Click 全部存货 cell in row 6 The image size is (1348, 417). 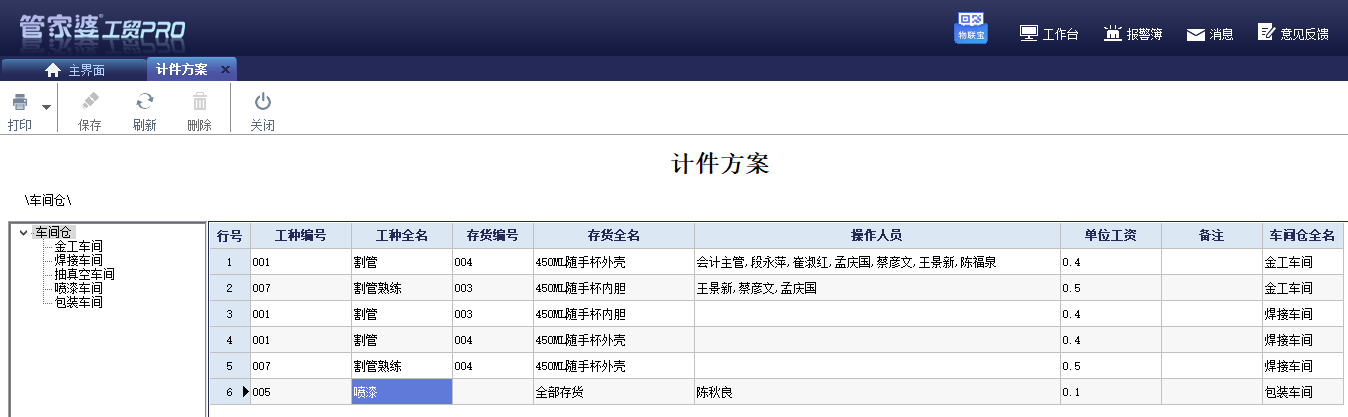(x=613, y=392)
